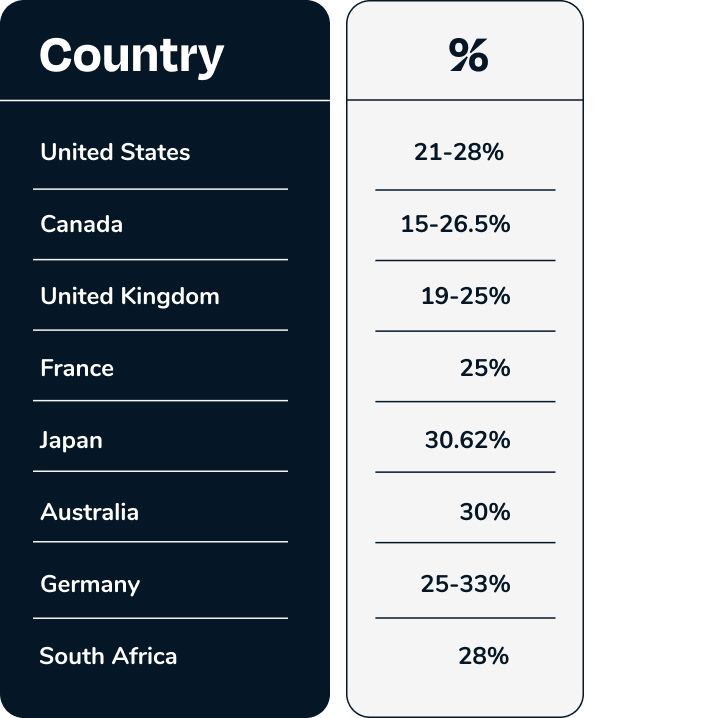Select the South Africa row label
Viewport: 712px width, 718px height.
108,656
